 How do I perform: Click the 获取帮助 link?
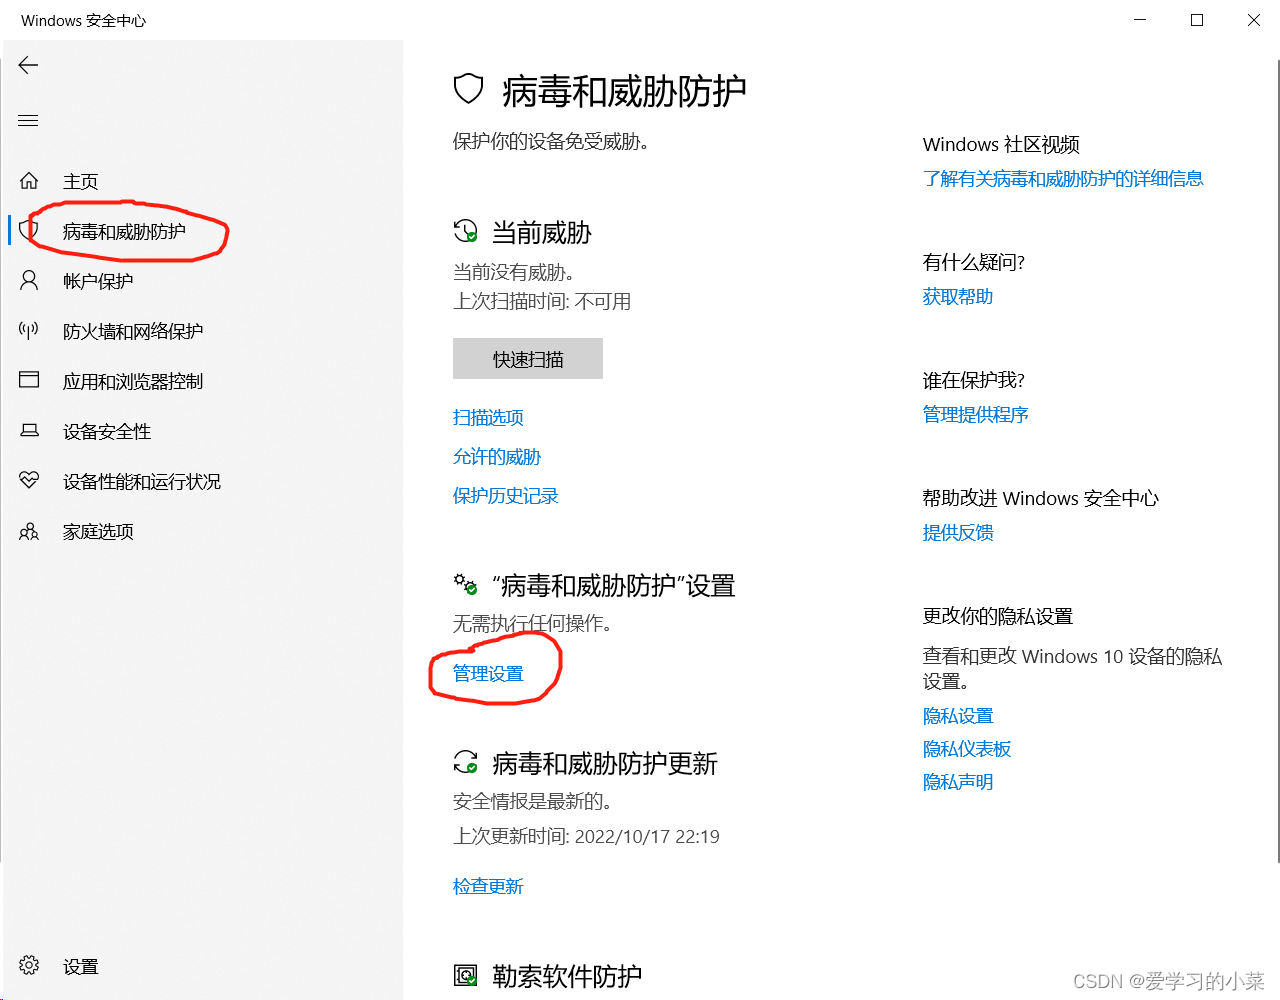pos(958,296)
